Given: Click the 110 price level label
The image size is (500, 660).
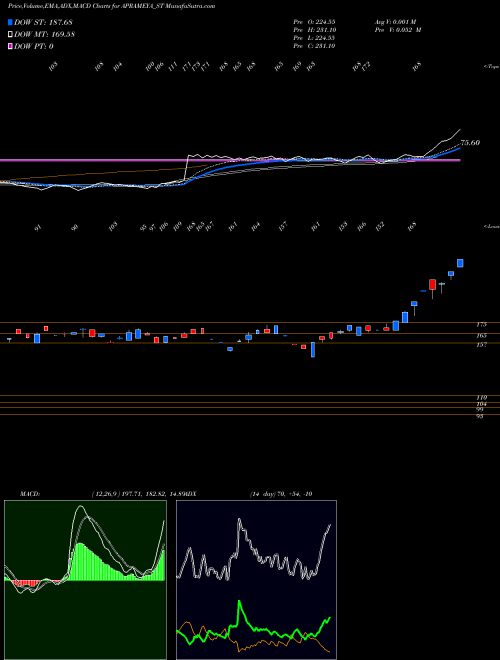Looking at the screenshot, I should point(481,397).
